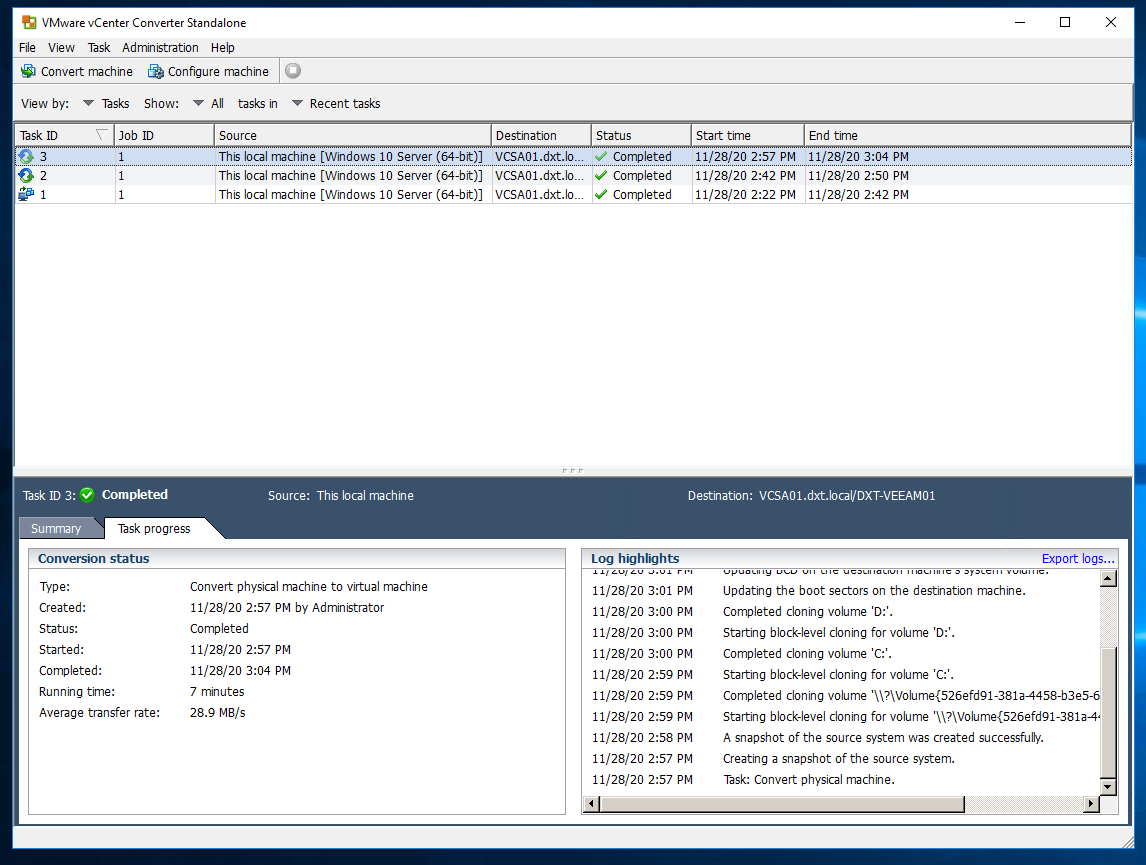Click the 'Convert physical machine to virtual machine' text
The image size is (1146, 865).
pos(308,586)
